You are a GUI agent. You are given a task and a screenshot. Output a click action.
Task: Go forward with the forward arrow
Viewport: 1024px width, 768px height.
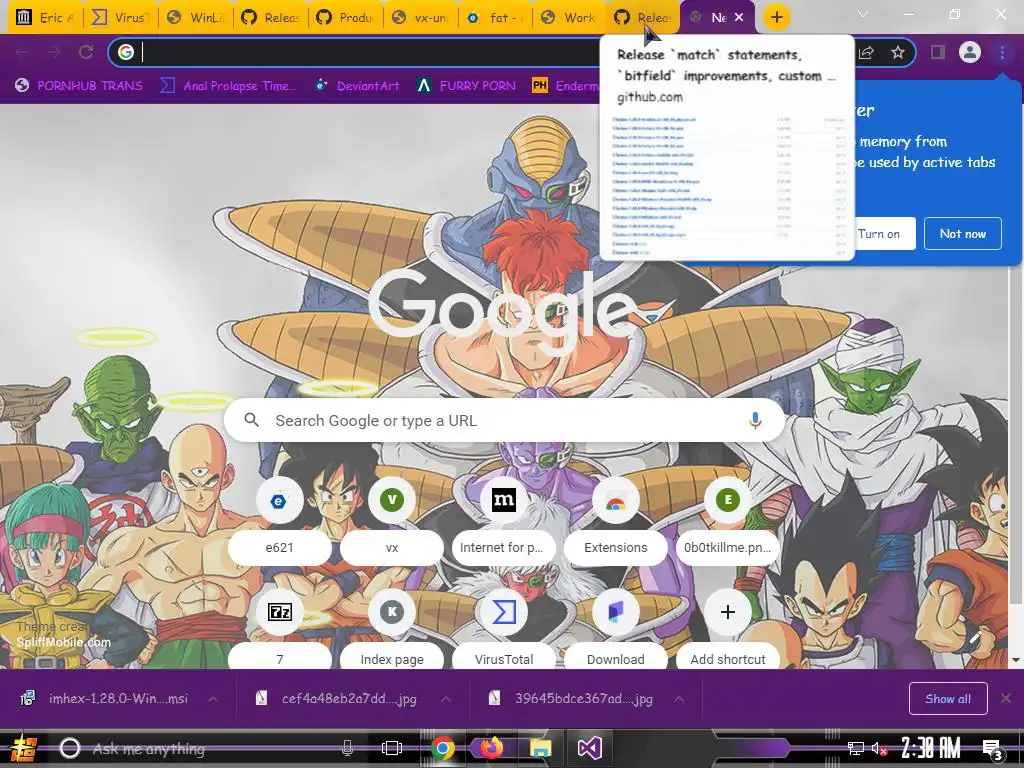coord(54,52)
